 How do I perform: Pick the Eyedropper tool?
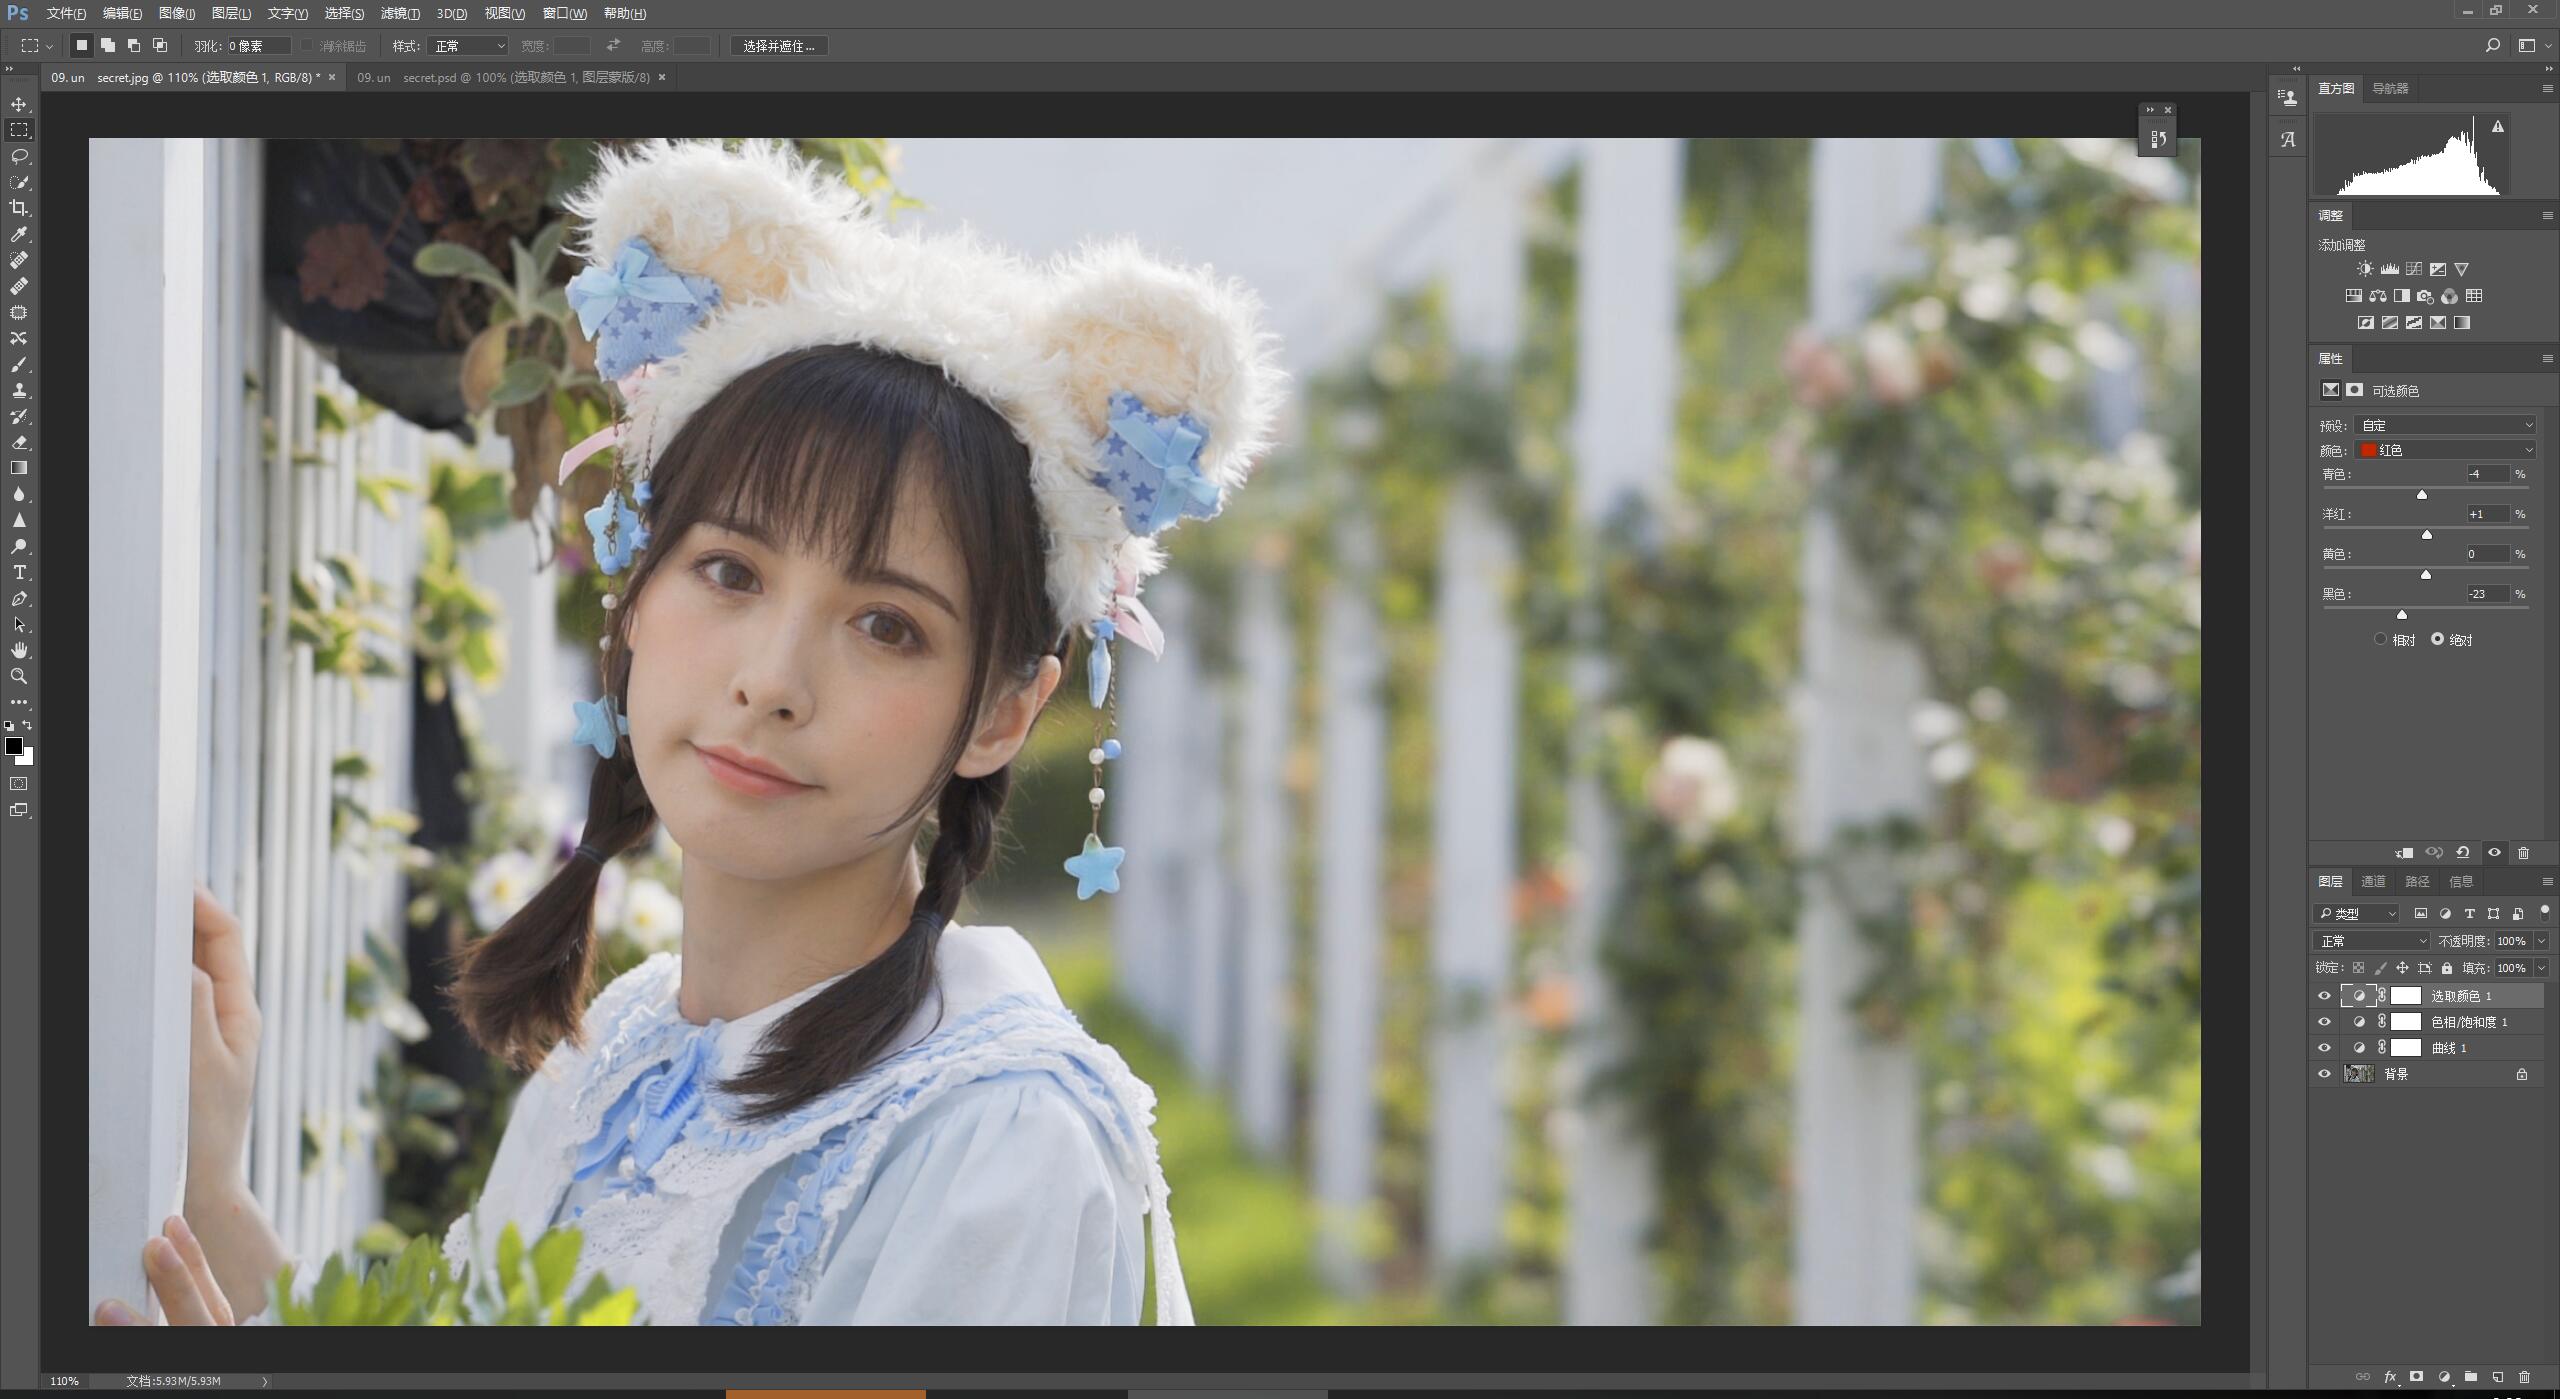19,234
